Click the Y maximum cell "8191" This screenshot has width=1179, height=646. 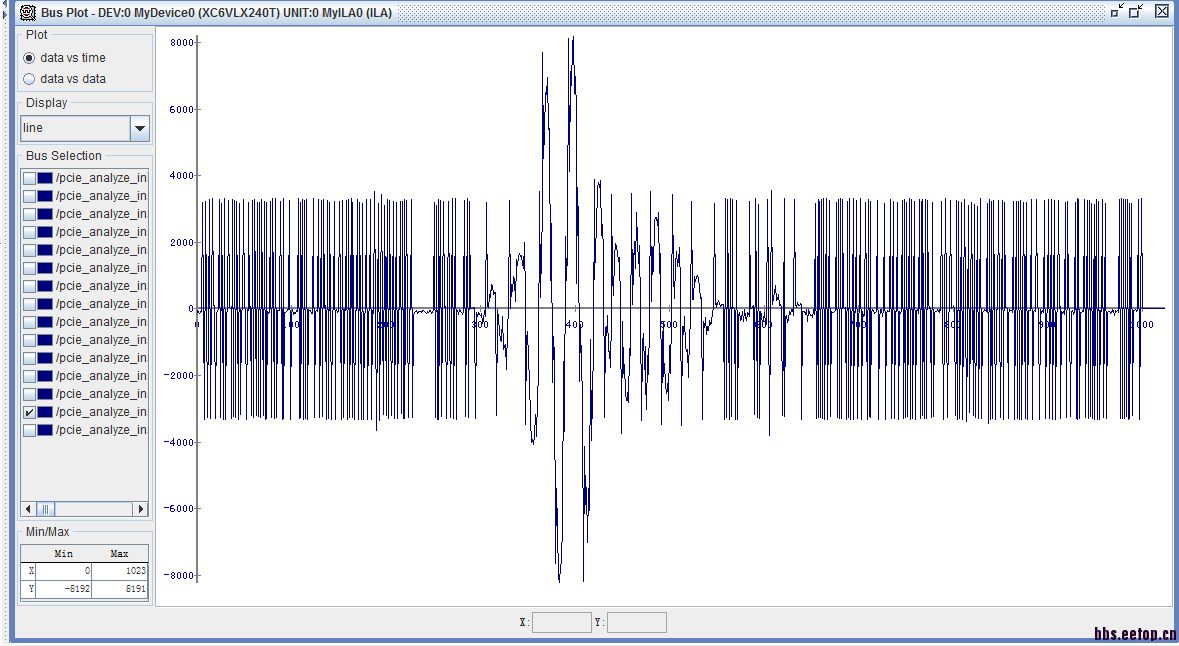click(x=120, y=589)
